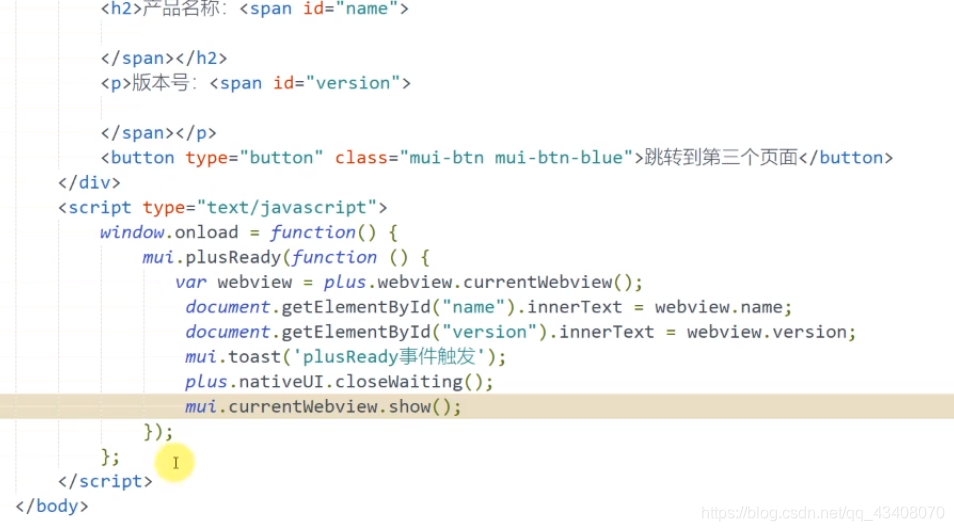Click getElementById("version") call
954x531 pixels.
tap(414, 332)
